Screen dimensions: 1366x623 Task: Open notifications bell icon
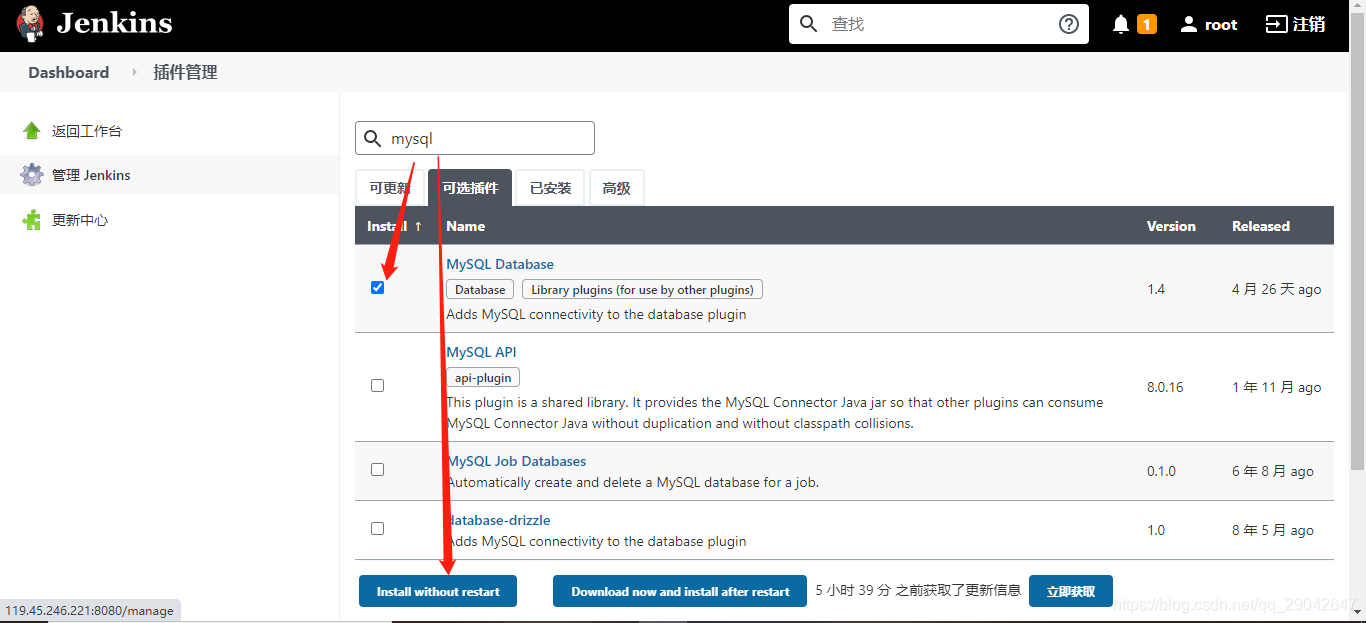(1121, 24)
